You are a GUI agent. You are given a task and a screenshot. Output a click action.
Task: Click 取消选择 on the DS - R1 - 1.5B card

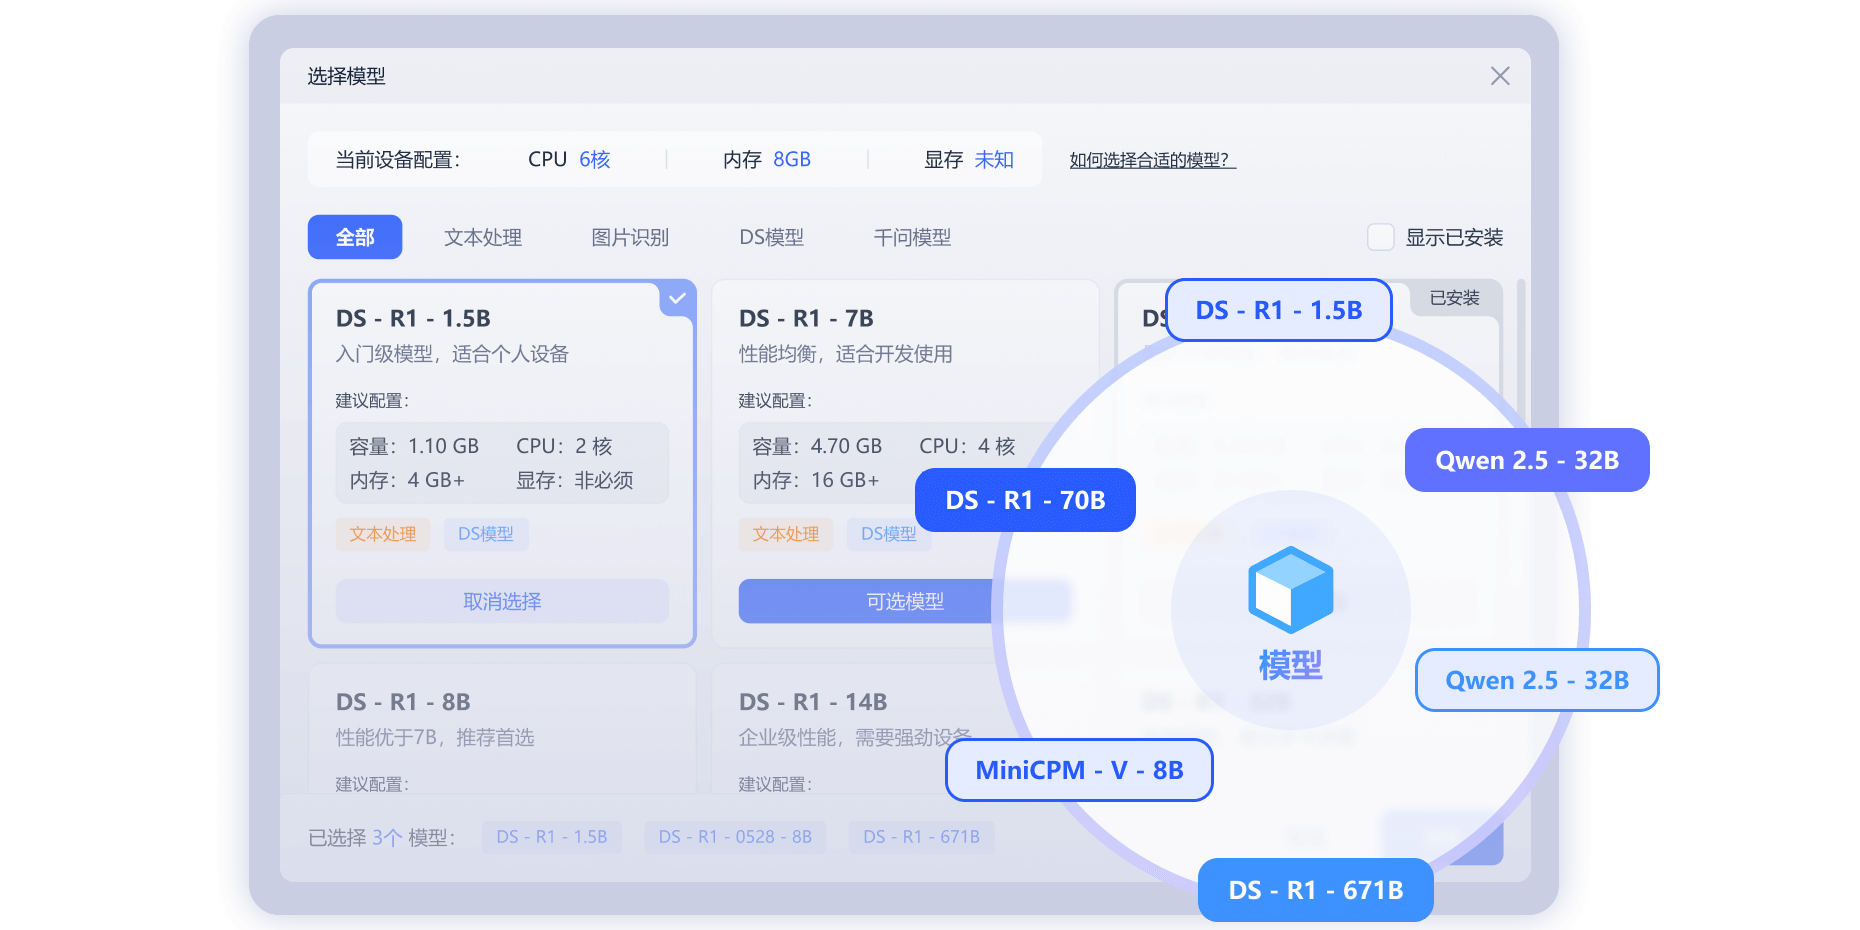point(502,601)
